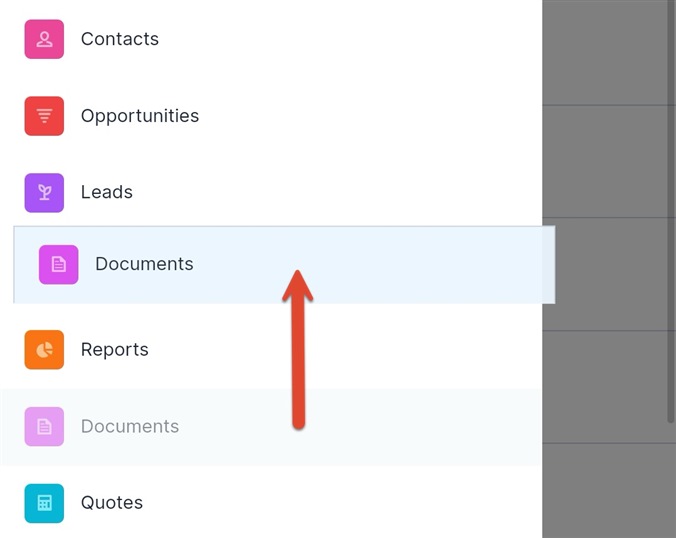Click the magenta icon on the dragged Documents row
Screen dimensions: 676x538
point(59,265)
